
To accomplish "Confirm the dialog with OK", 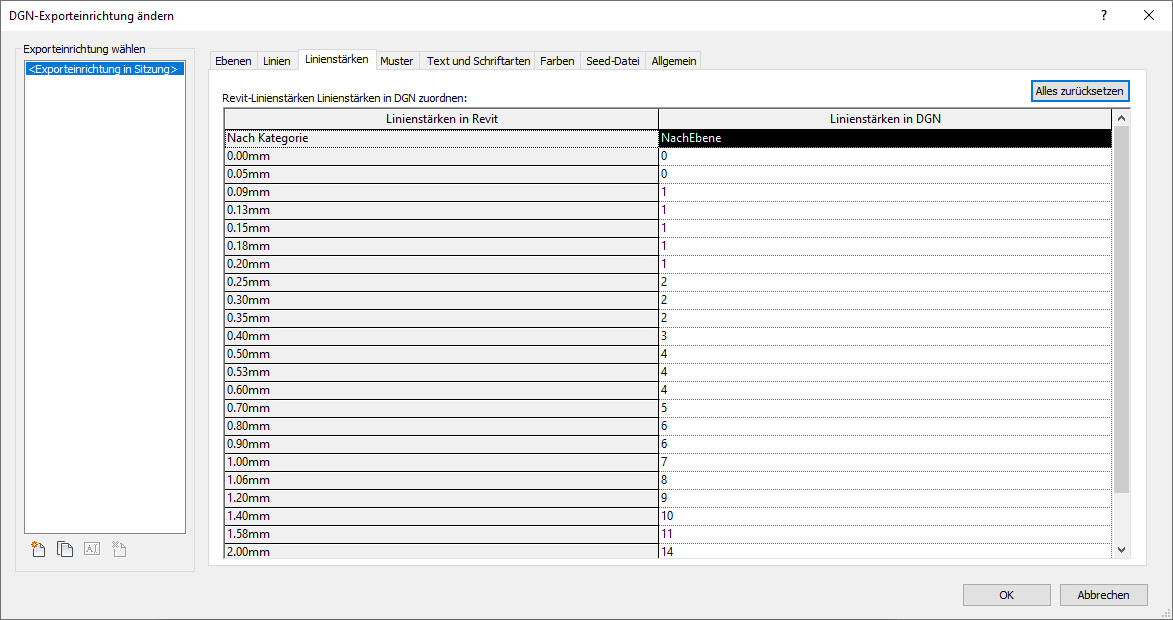I will tap(1006, 595).
